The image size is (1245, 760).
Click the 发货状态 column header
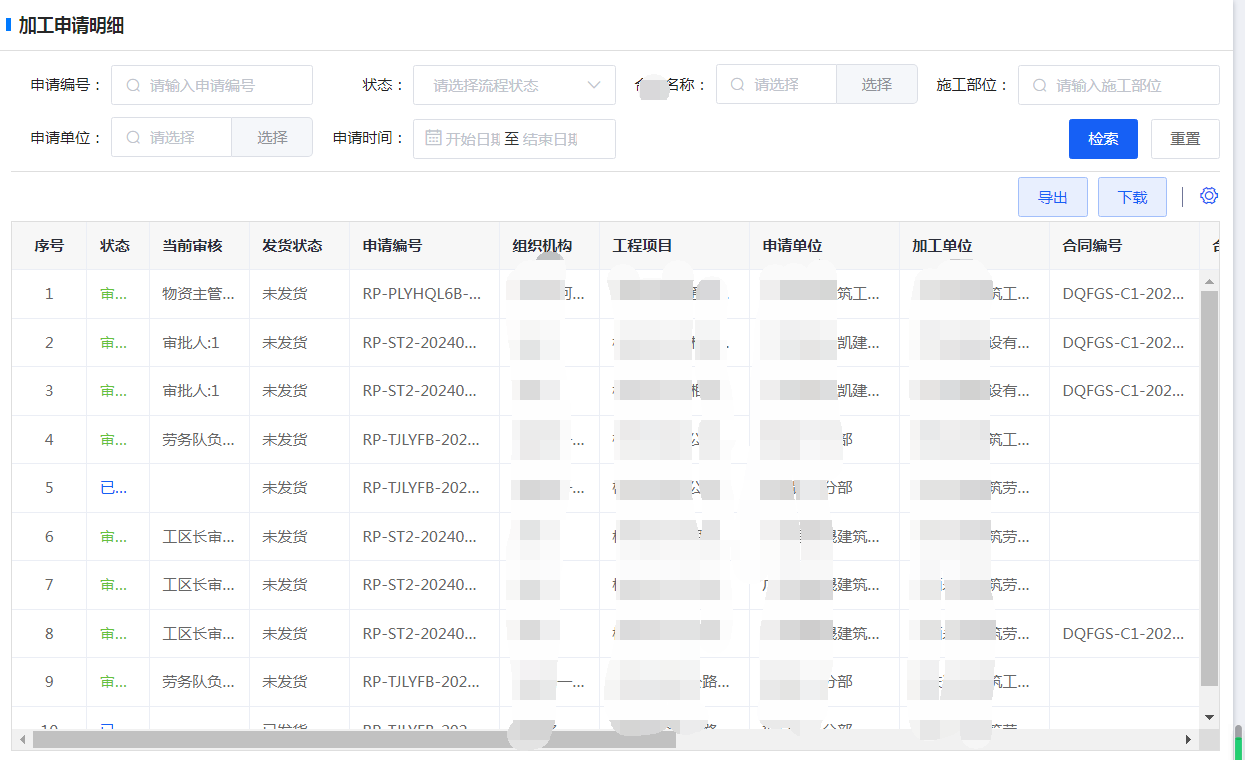pyautogui.click(x=292, y=246)
